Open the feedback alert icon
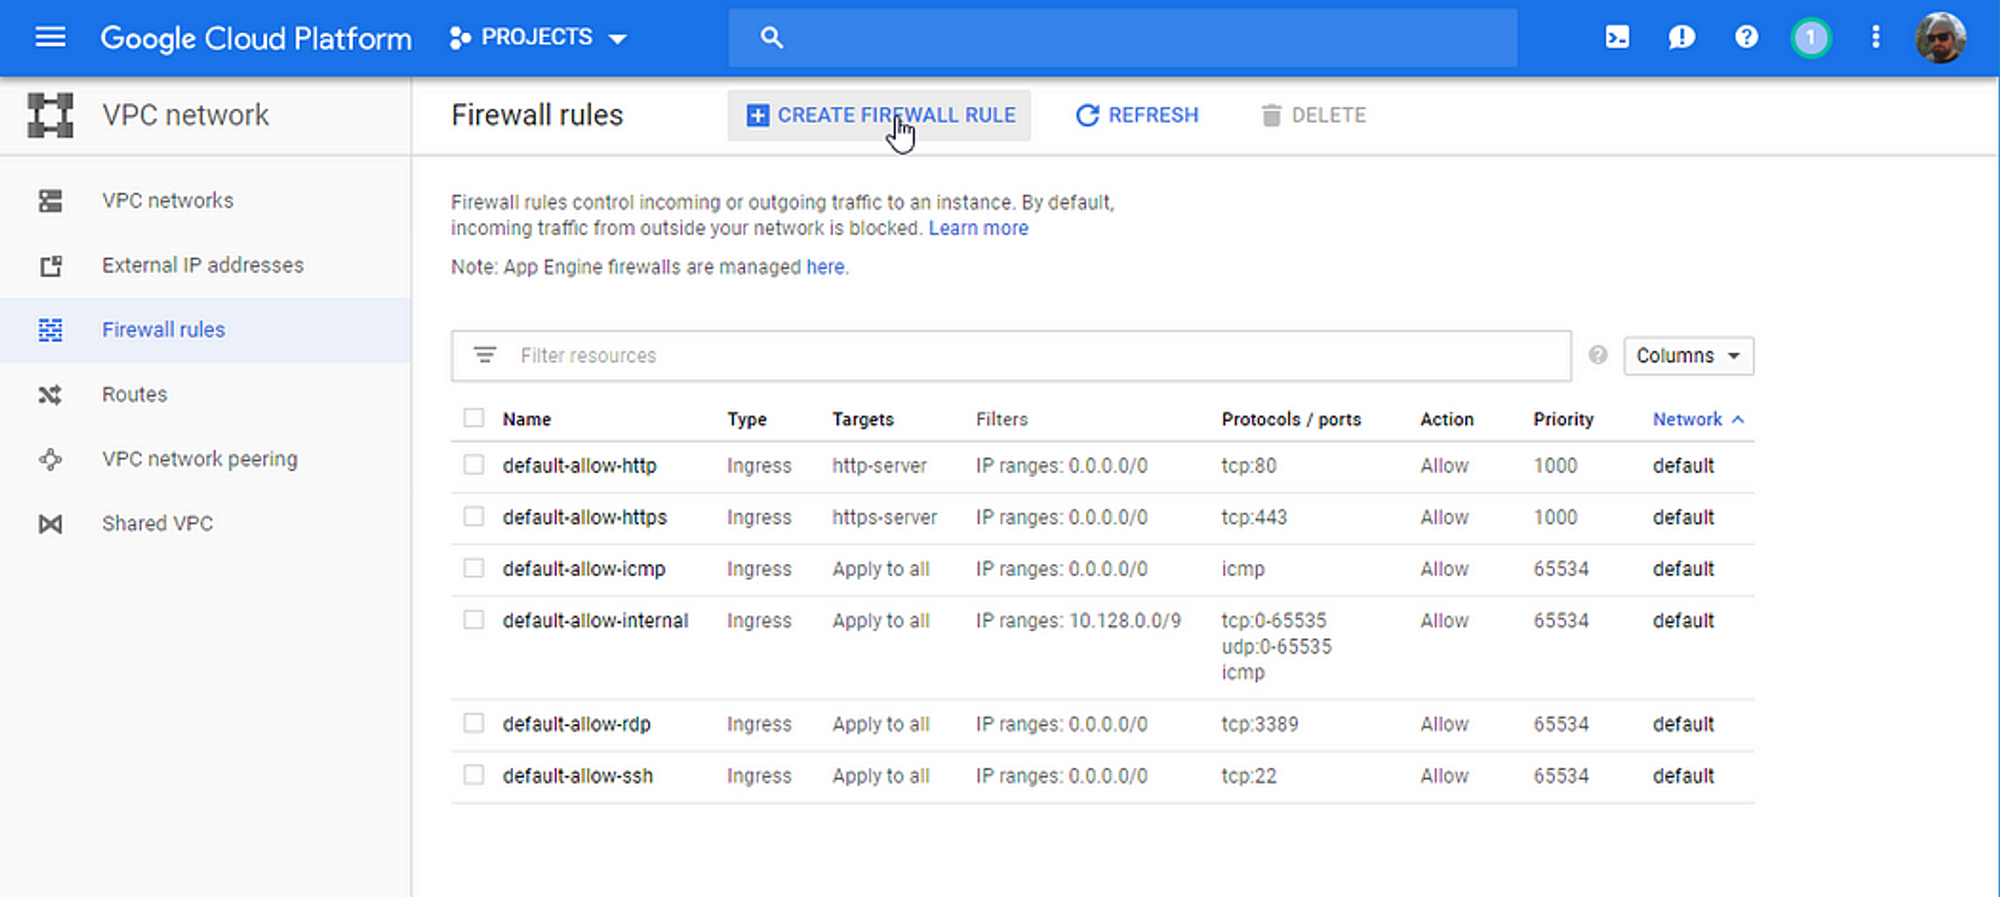The height and width of the screenshot is (897, 2000). point(1682,38)
